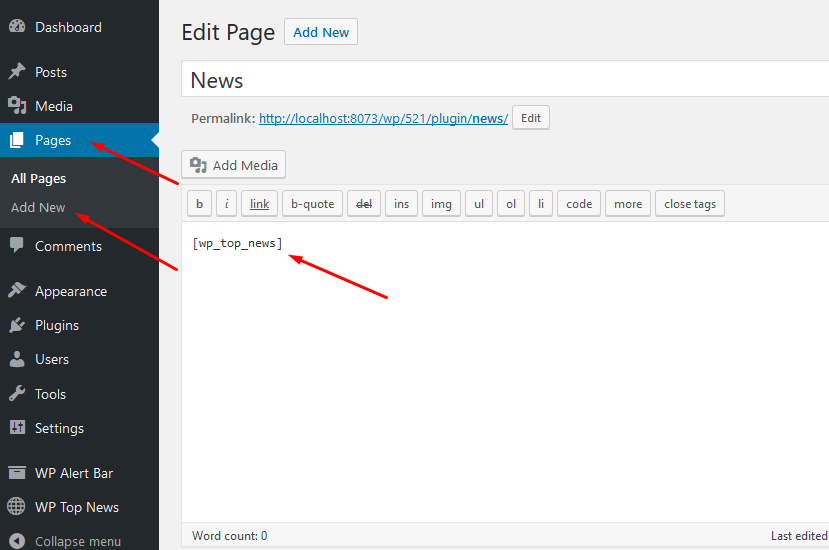The height and width of the screenshot is (550, 829).
Task: Click the Media sidebar icon
Action: coord(17,106)
